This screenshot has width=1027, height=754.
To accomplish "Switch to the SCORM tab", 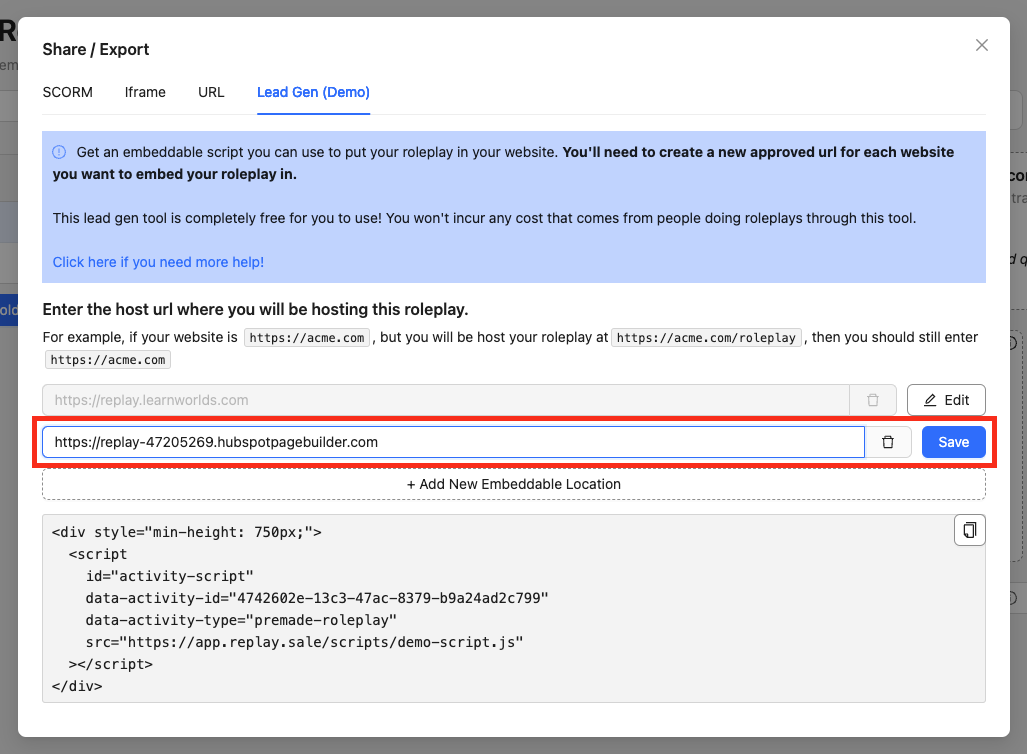I will click(x=67, y=92).
